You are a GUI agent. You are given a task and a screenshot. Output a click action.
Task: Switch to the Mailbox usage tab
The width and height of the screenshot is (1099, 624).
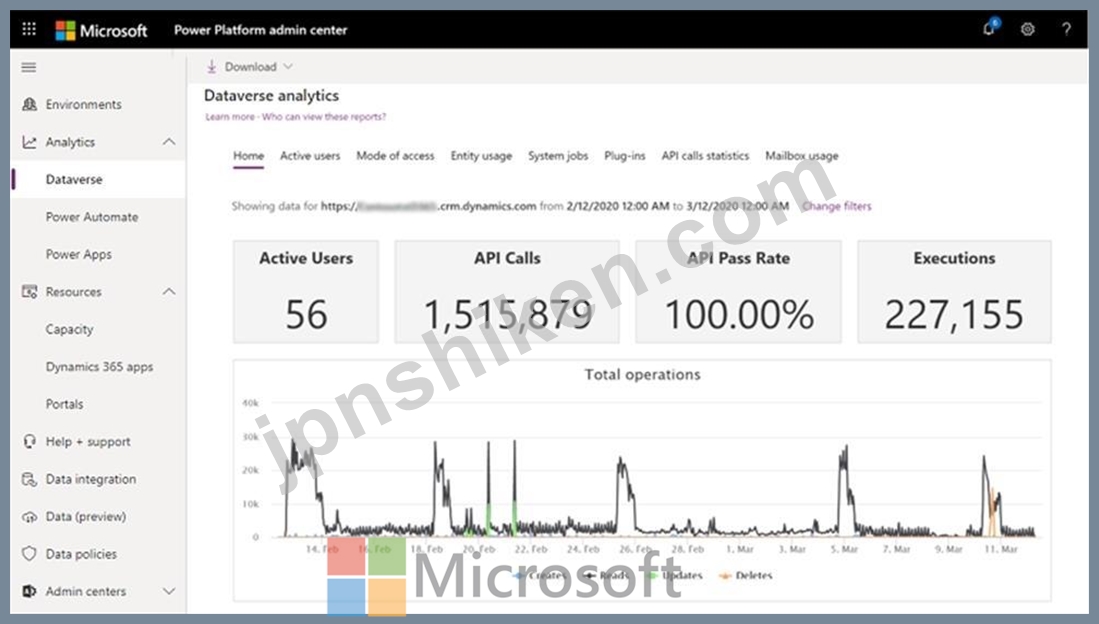[802, 156]
